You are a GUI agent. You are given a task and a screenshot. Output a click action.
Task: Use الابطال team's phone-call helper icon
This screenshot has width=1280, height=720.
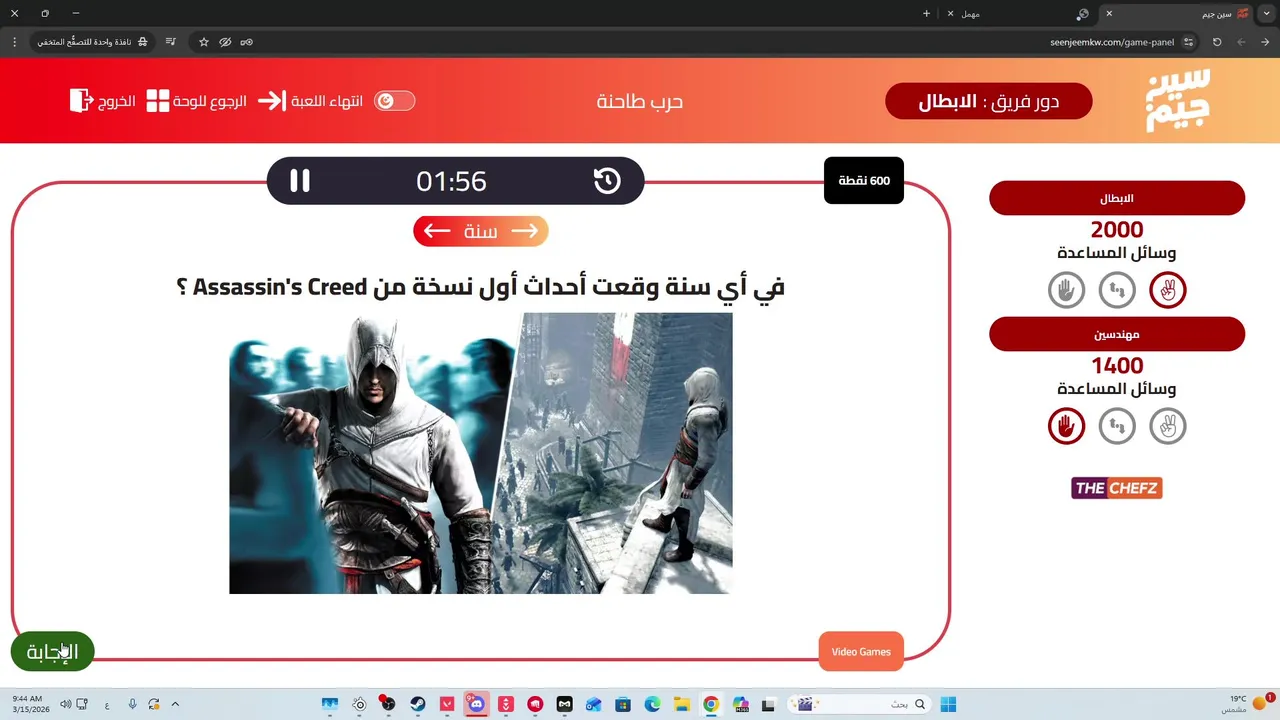(1117, 291)
